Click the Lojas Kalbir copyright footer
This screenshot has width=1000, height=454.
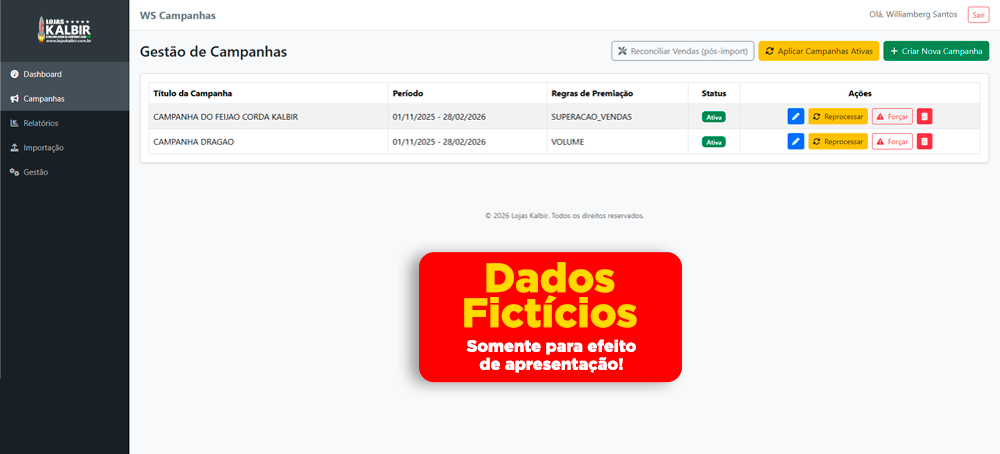click(564, 216)
